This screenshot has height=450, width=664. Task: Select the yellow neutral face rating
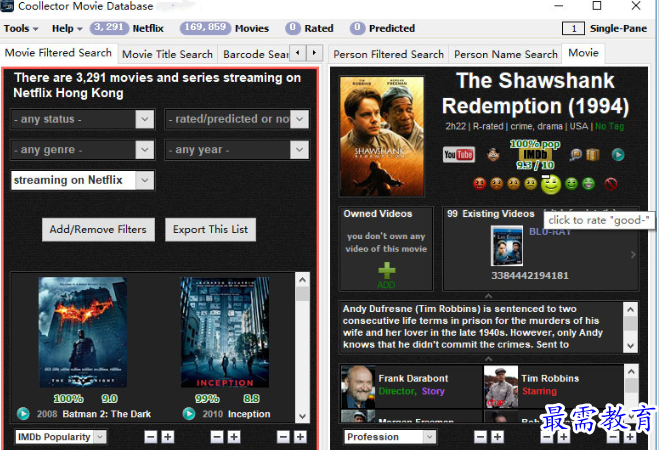pos(530,184)
